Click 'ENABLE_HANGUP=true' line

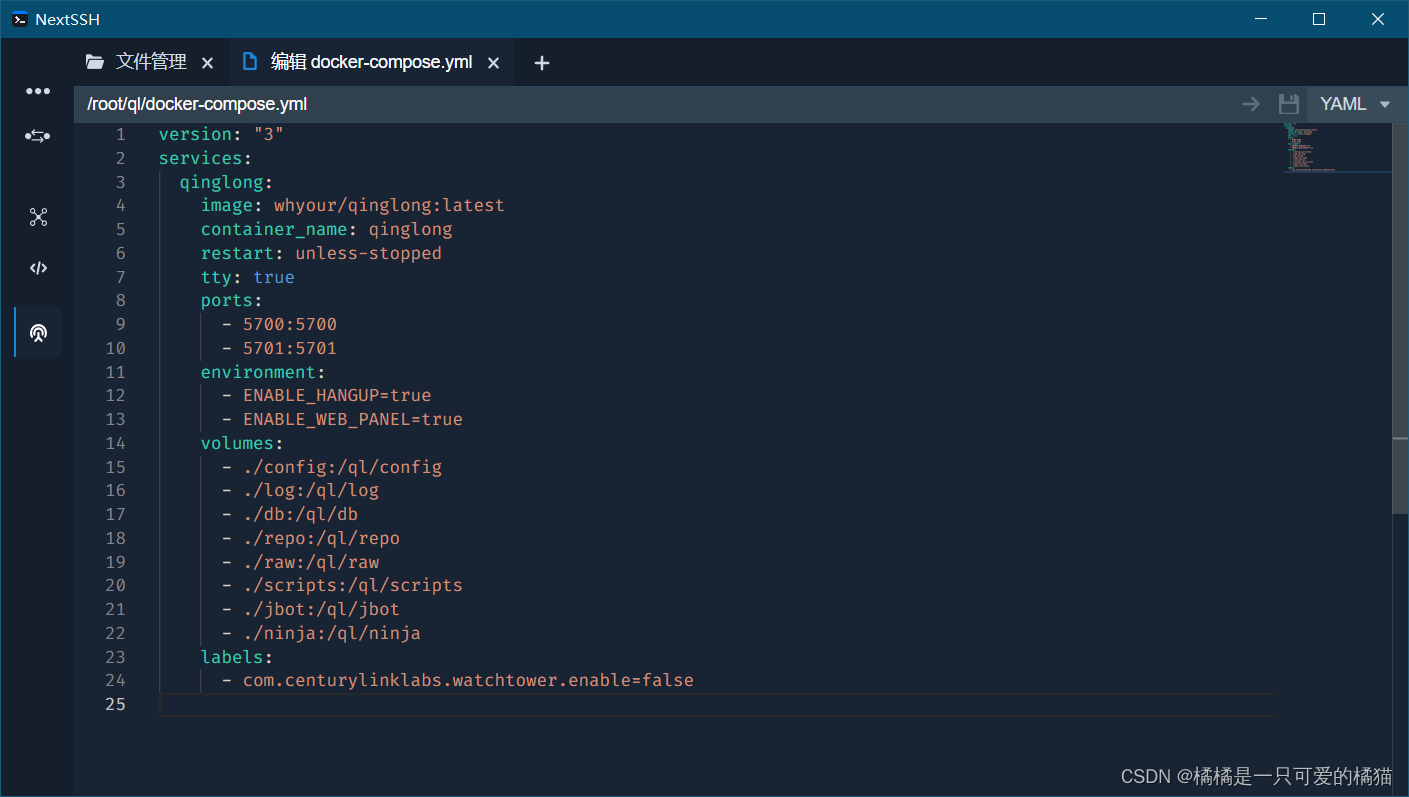(x=337, y=395)
